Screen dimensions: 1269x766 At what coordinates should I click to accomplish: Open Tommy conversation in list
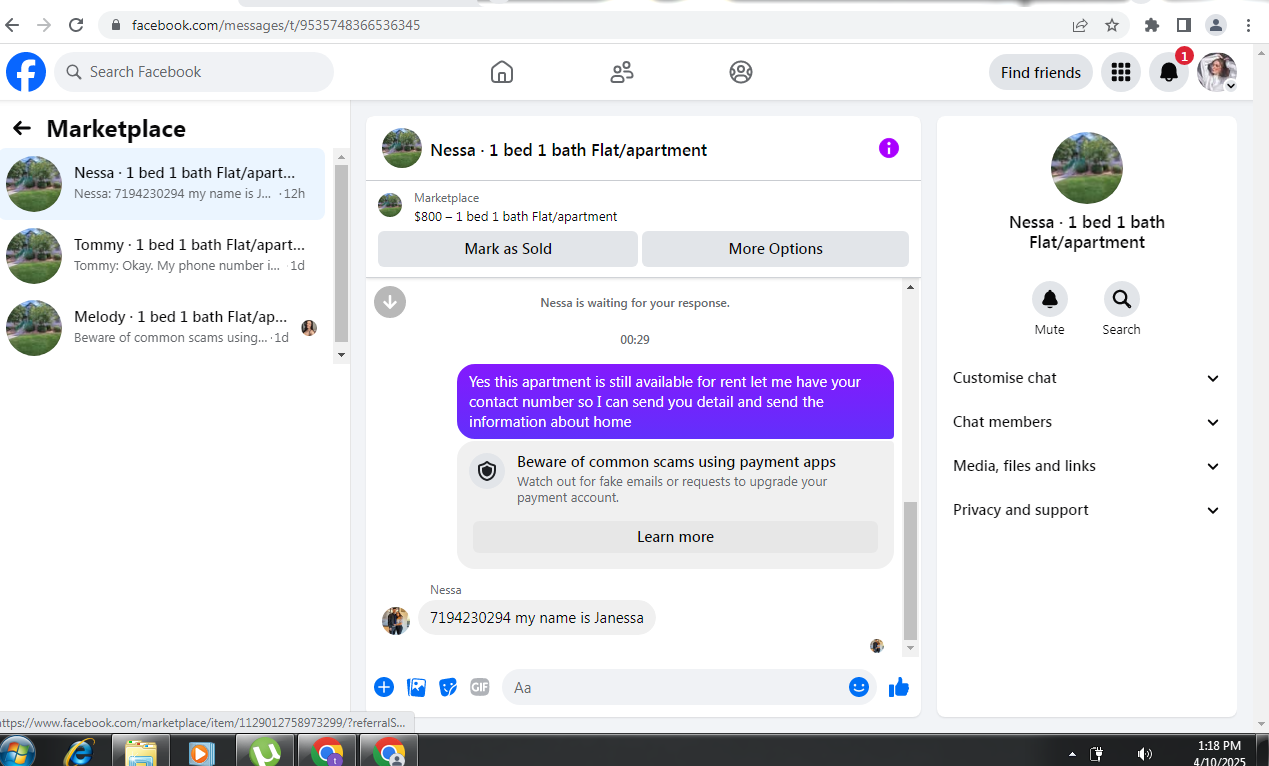163,255
